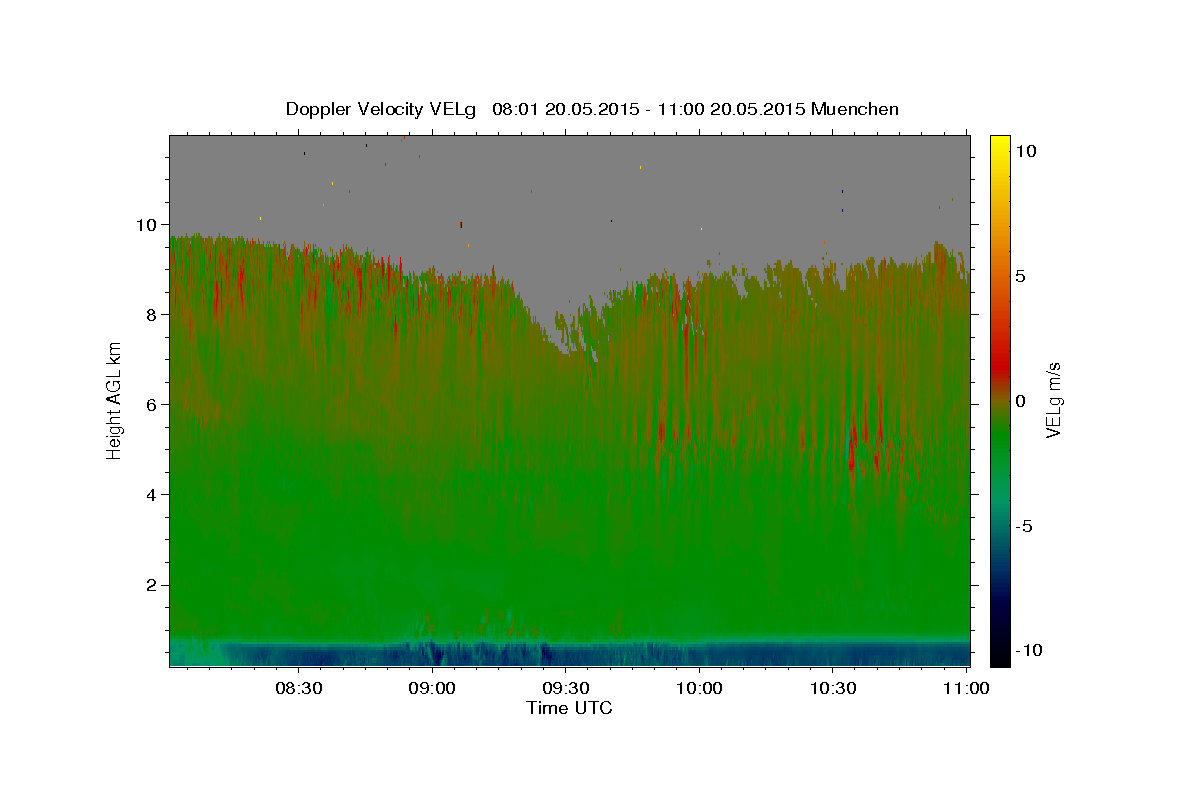This screenshot has height=800, width=1200.
Task: Click the height axis value 2
Action: pyautogui.click(x=154, y=585)
